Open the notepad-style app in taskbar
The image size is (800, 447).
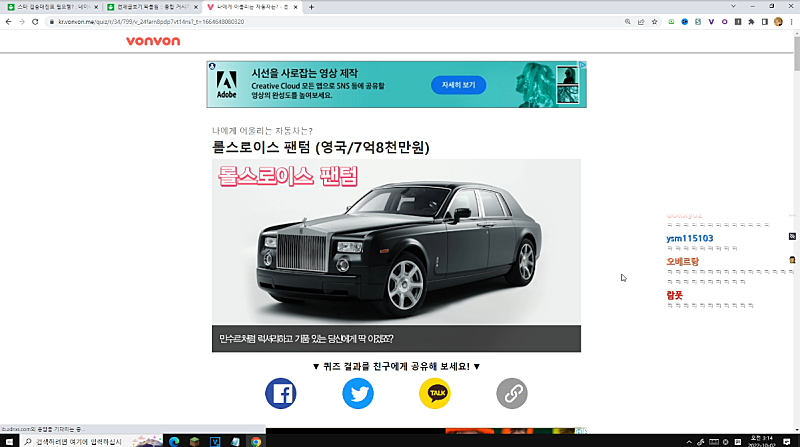coord(235,441)
